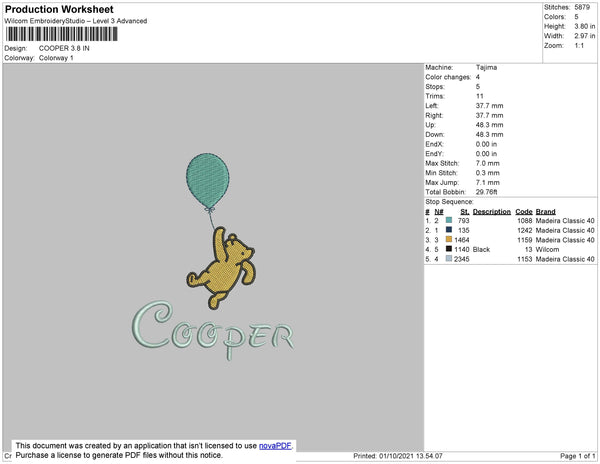Screen dimensions: 600x464
Task: Click the Total Bobbin value 29.76ft
Action: pyautogui.click(x=486, y=192)
